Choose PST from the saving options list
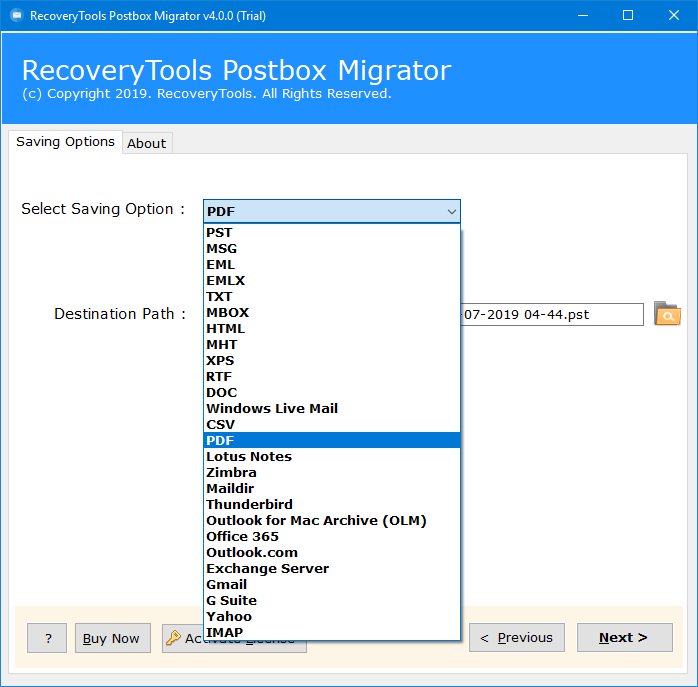Viewport: 698px width, 687px height. 332,232
